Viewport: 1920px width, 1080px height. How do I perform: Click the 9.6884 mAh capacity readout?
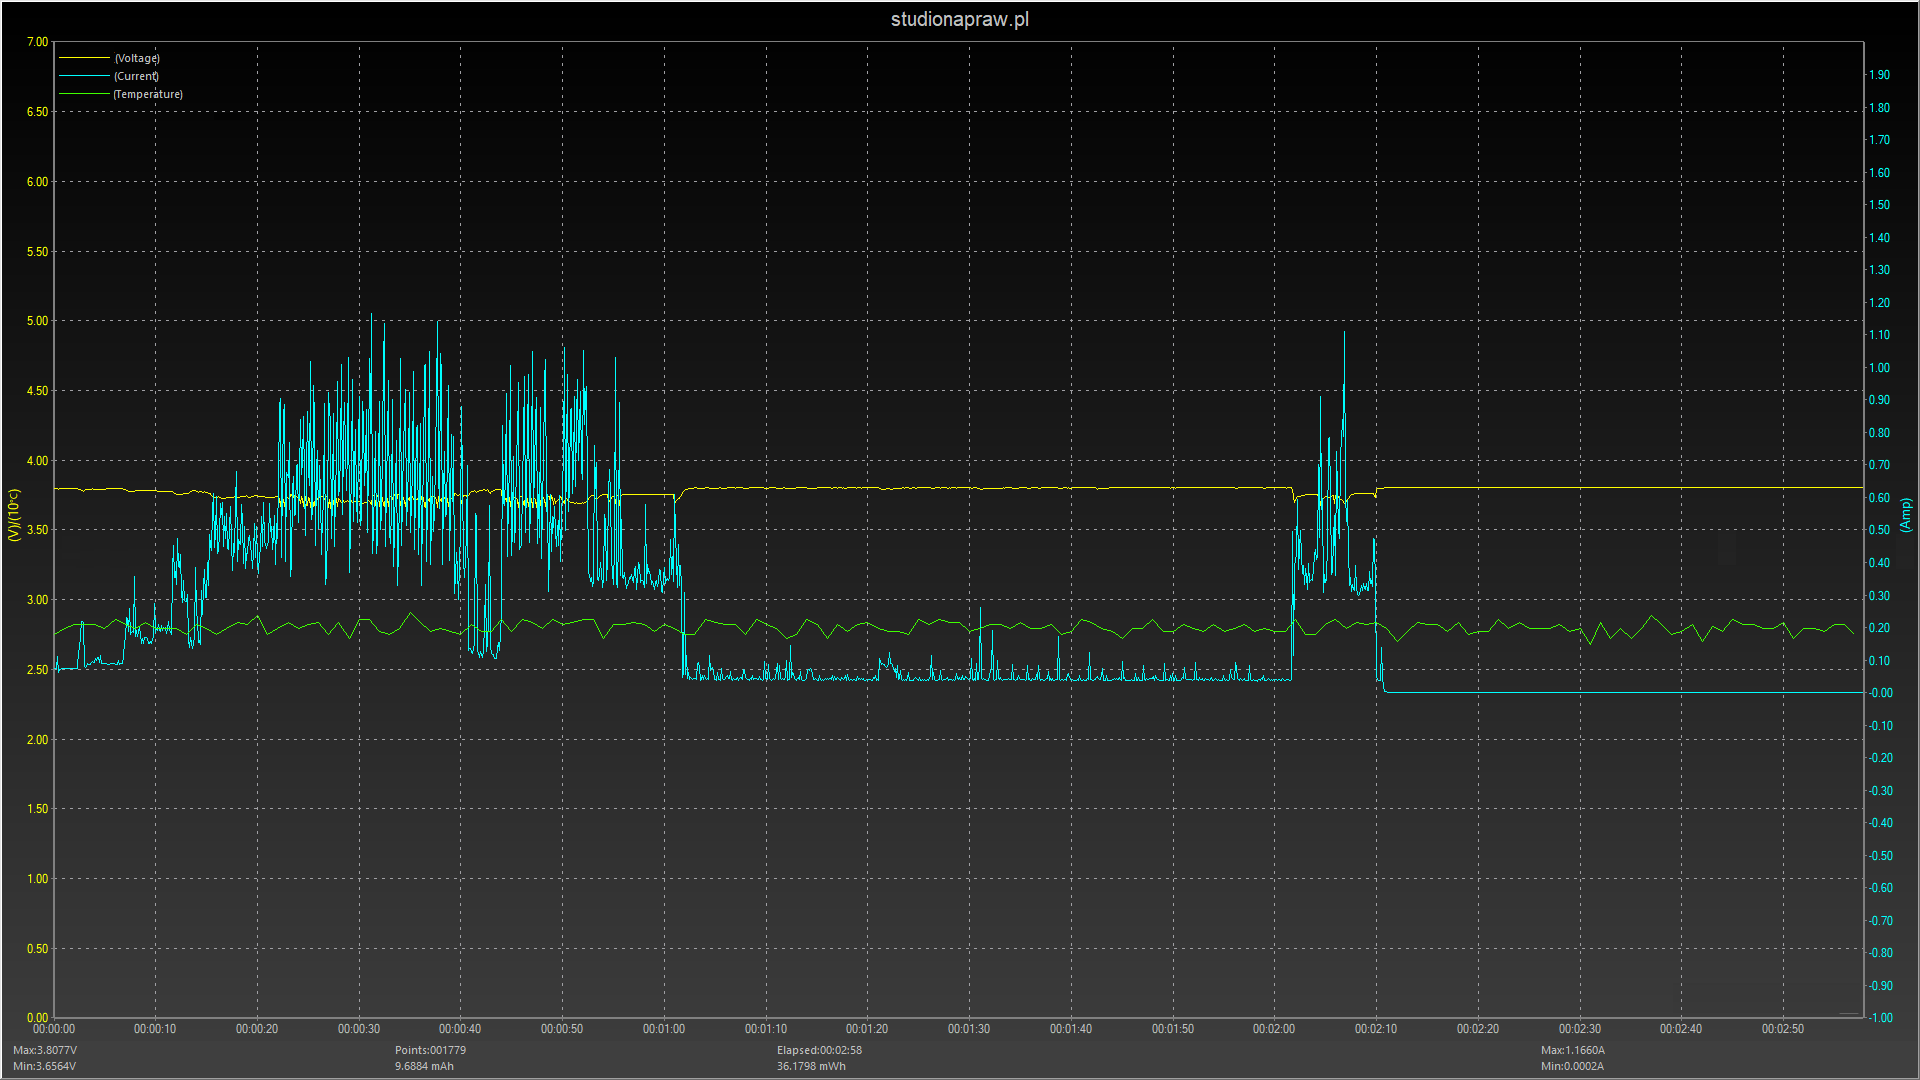tap(424, 1066)
